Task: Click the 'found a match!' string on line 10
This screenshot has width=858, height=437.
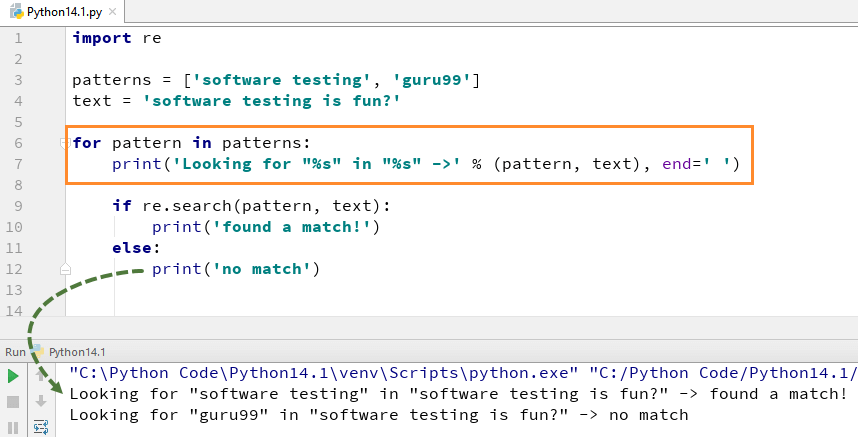Action: point(289,227)
